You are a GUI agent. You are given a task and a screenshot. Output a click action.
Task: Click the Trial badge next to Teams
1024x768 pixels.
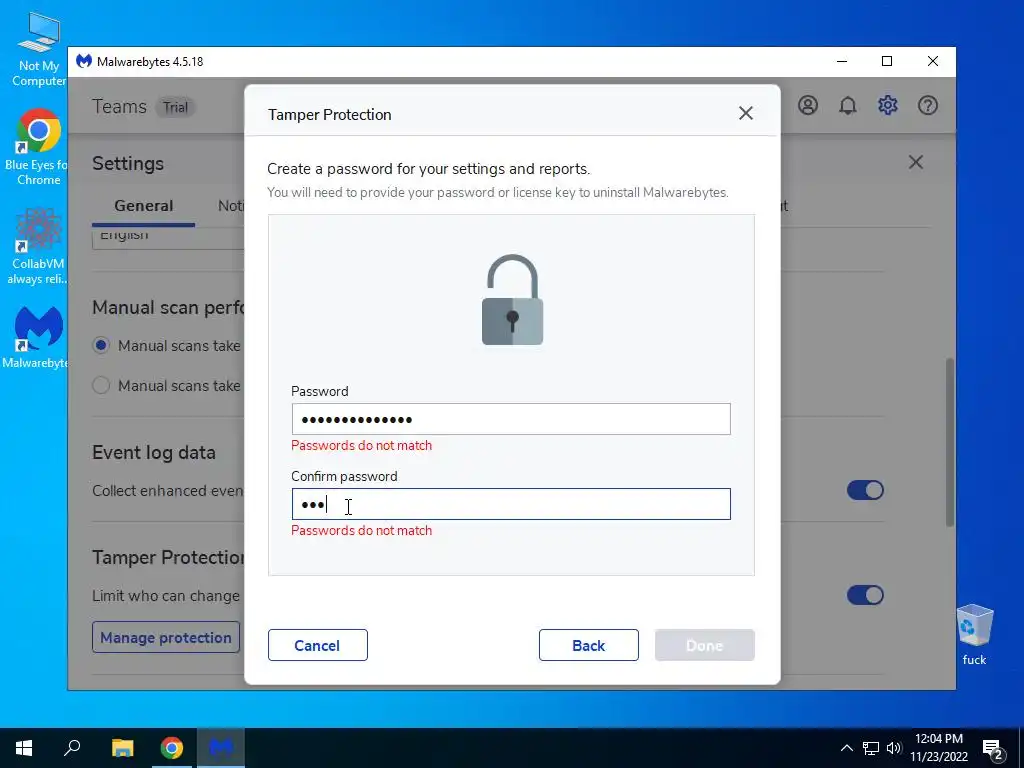pyautogui.click(x=175, y=107)
